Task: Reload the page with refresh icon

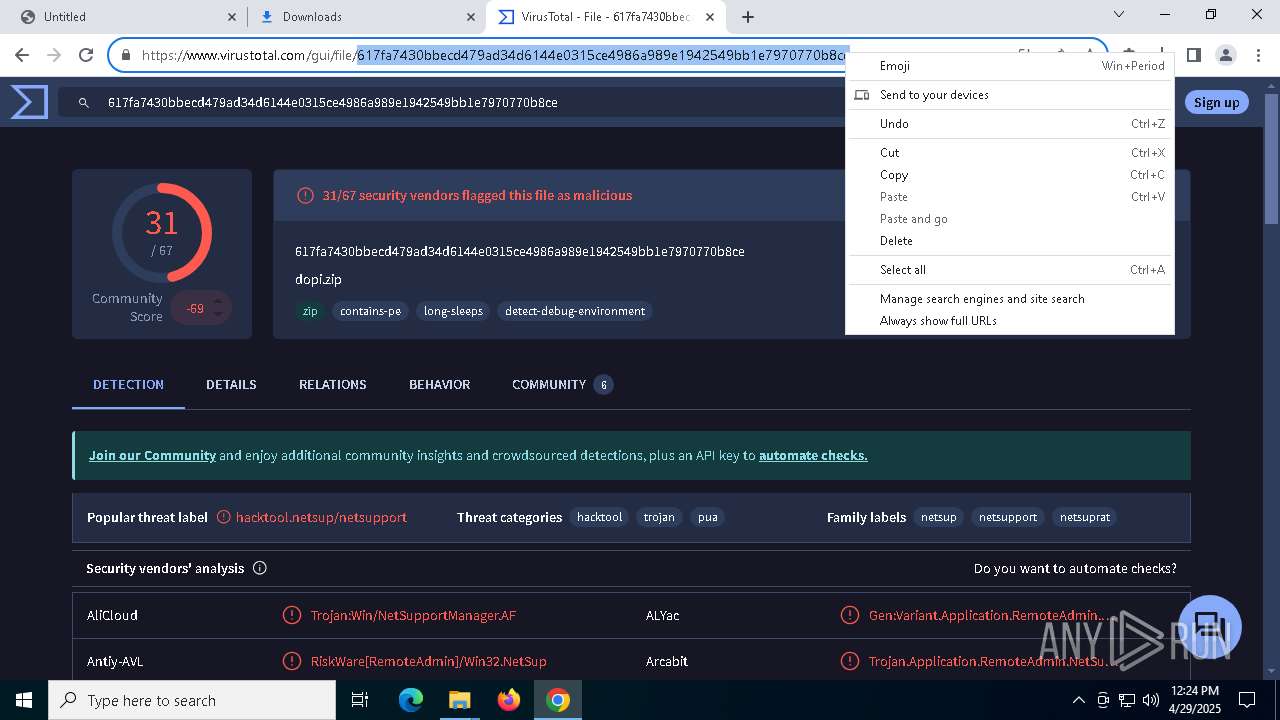Action: pyautogui.click(x=86, y=55)
